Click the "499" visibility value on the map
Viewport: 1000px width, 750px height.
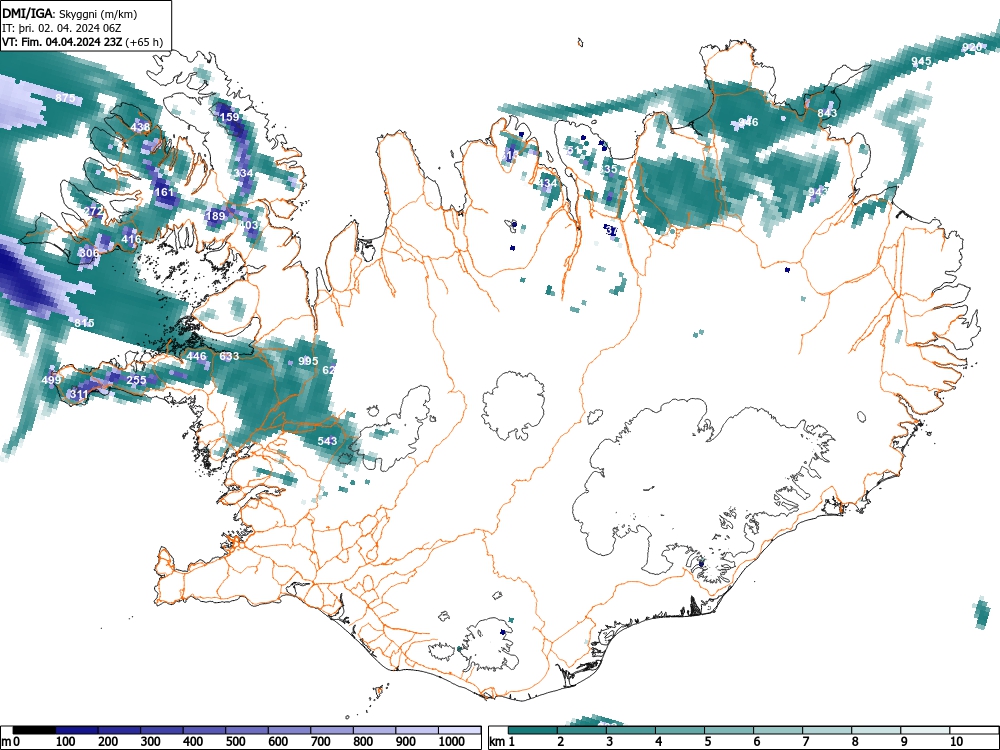[51, 380]
